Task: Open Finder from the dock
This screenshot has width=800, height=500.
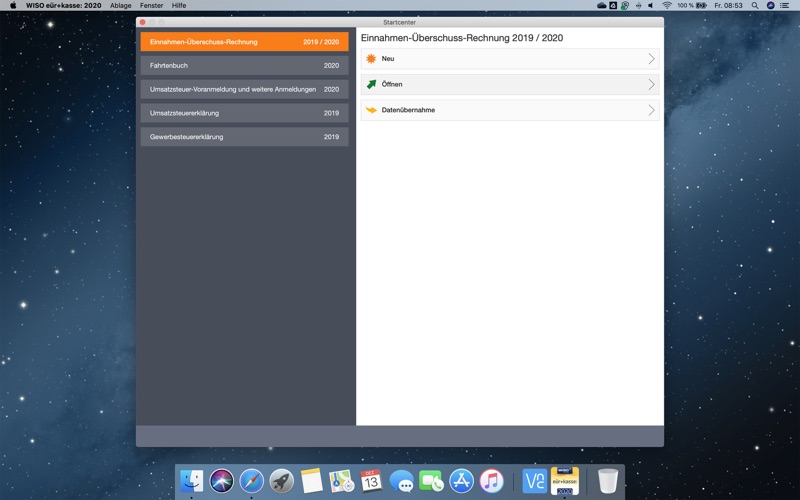Action: [192, 481]
